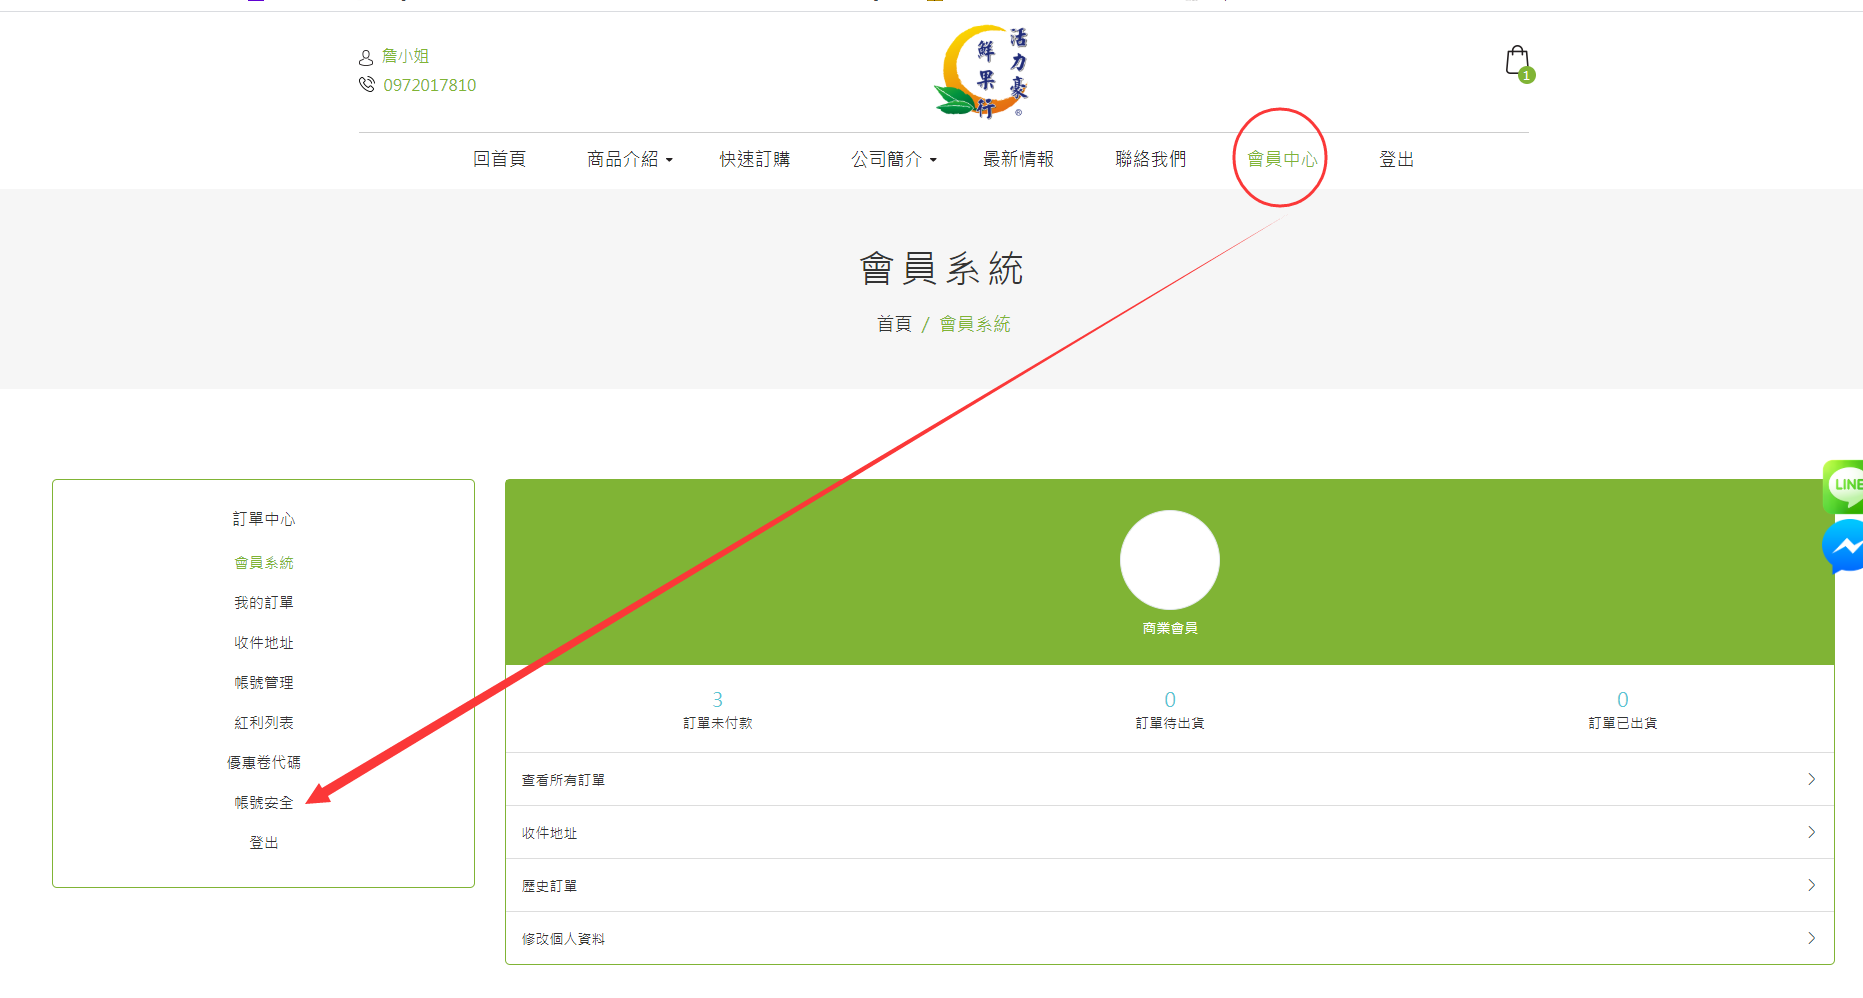
Task: Click the white member avatar circle
Action: [1169, 560]
